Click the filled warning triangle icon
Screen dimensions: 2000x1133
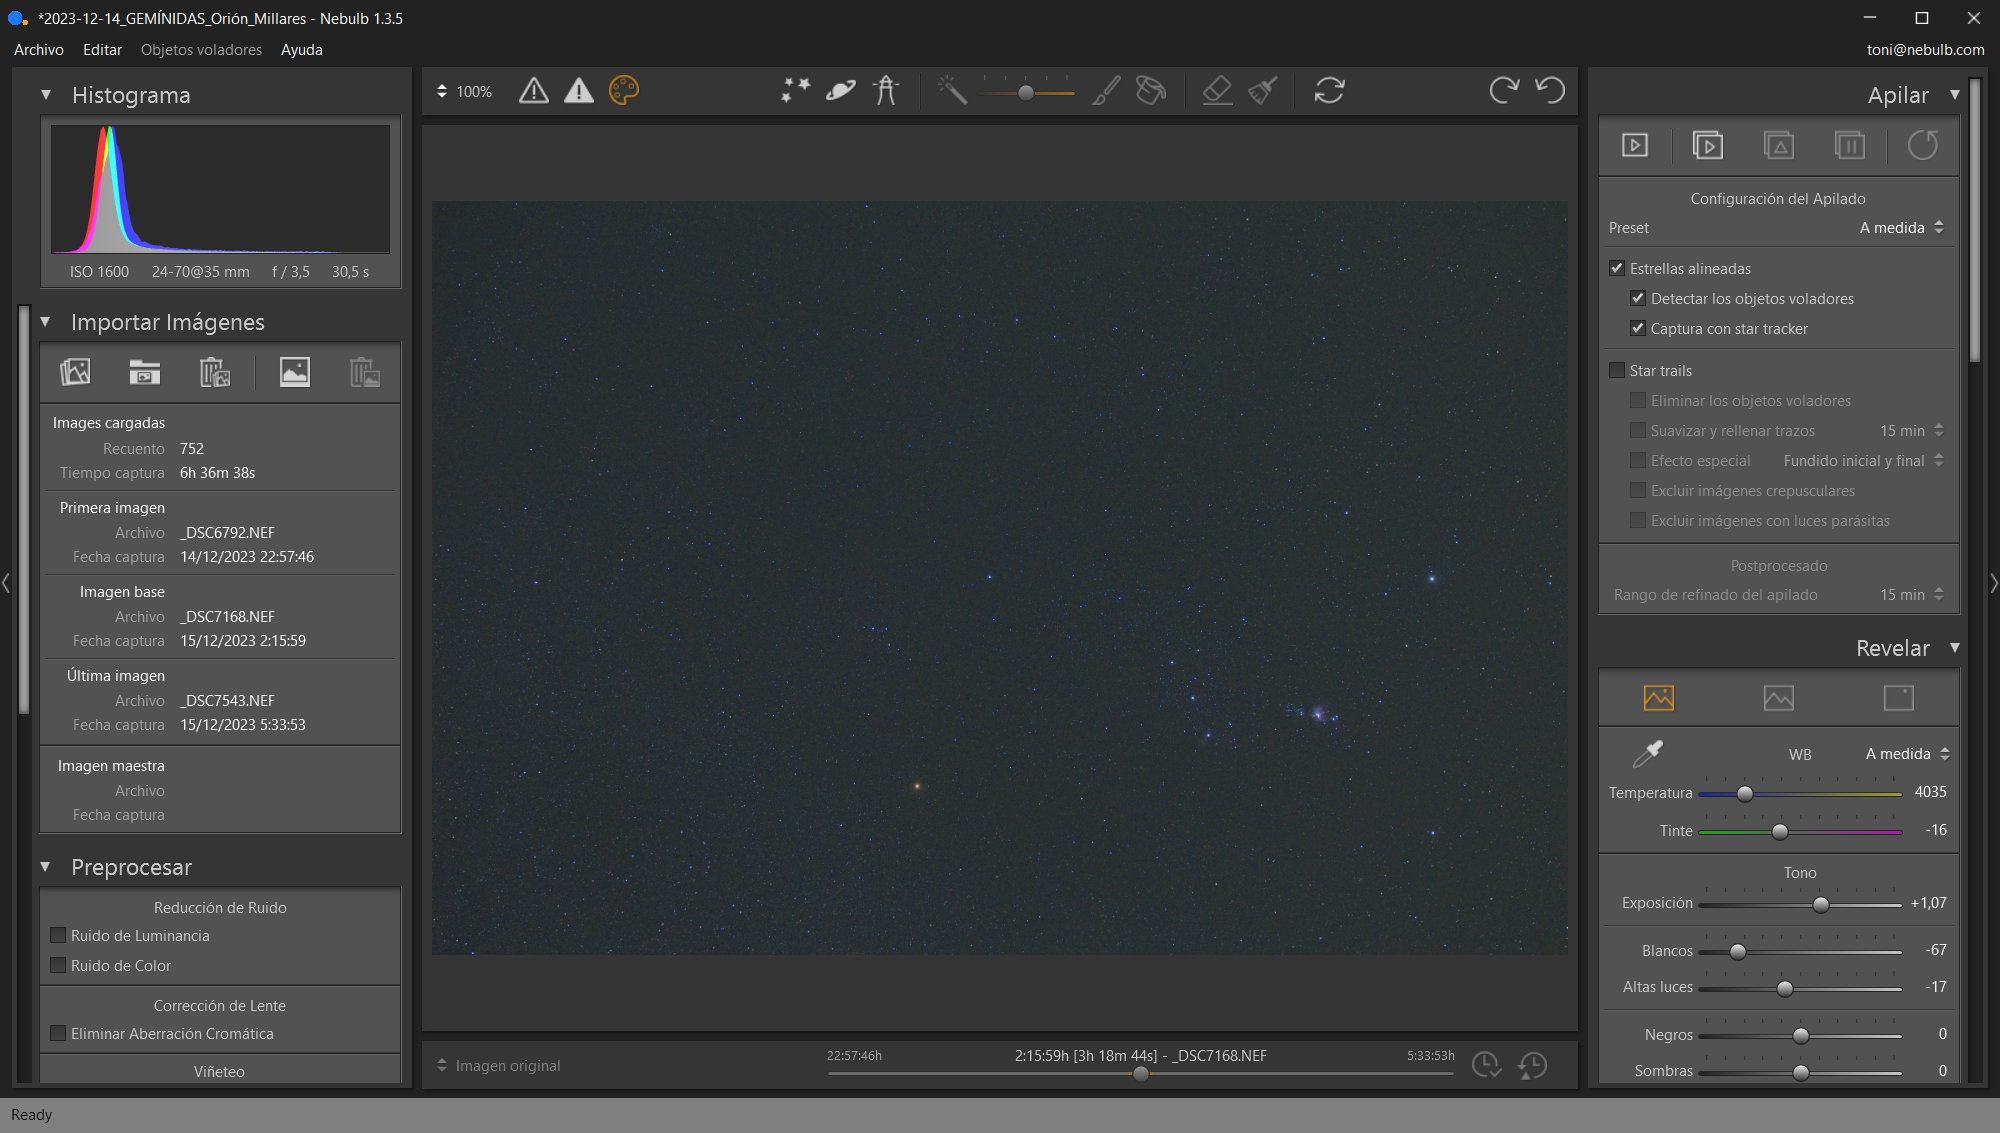coord(579,91)
